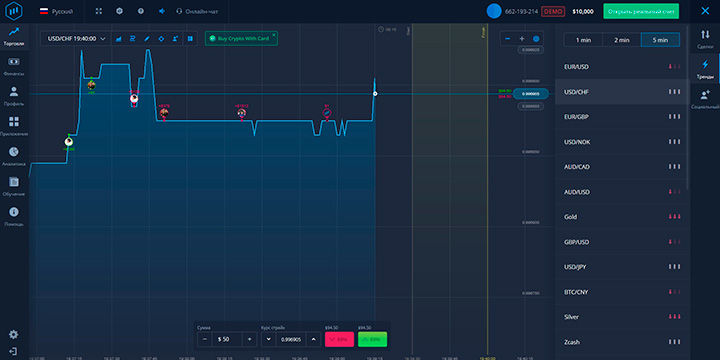Click the current price label on axis
Screen dimensions: 720x360
pos(531,94)
